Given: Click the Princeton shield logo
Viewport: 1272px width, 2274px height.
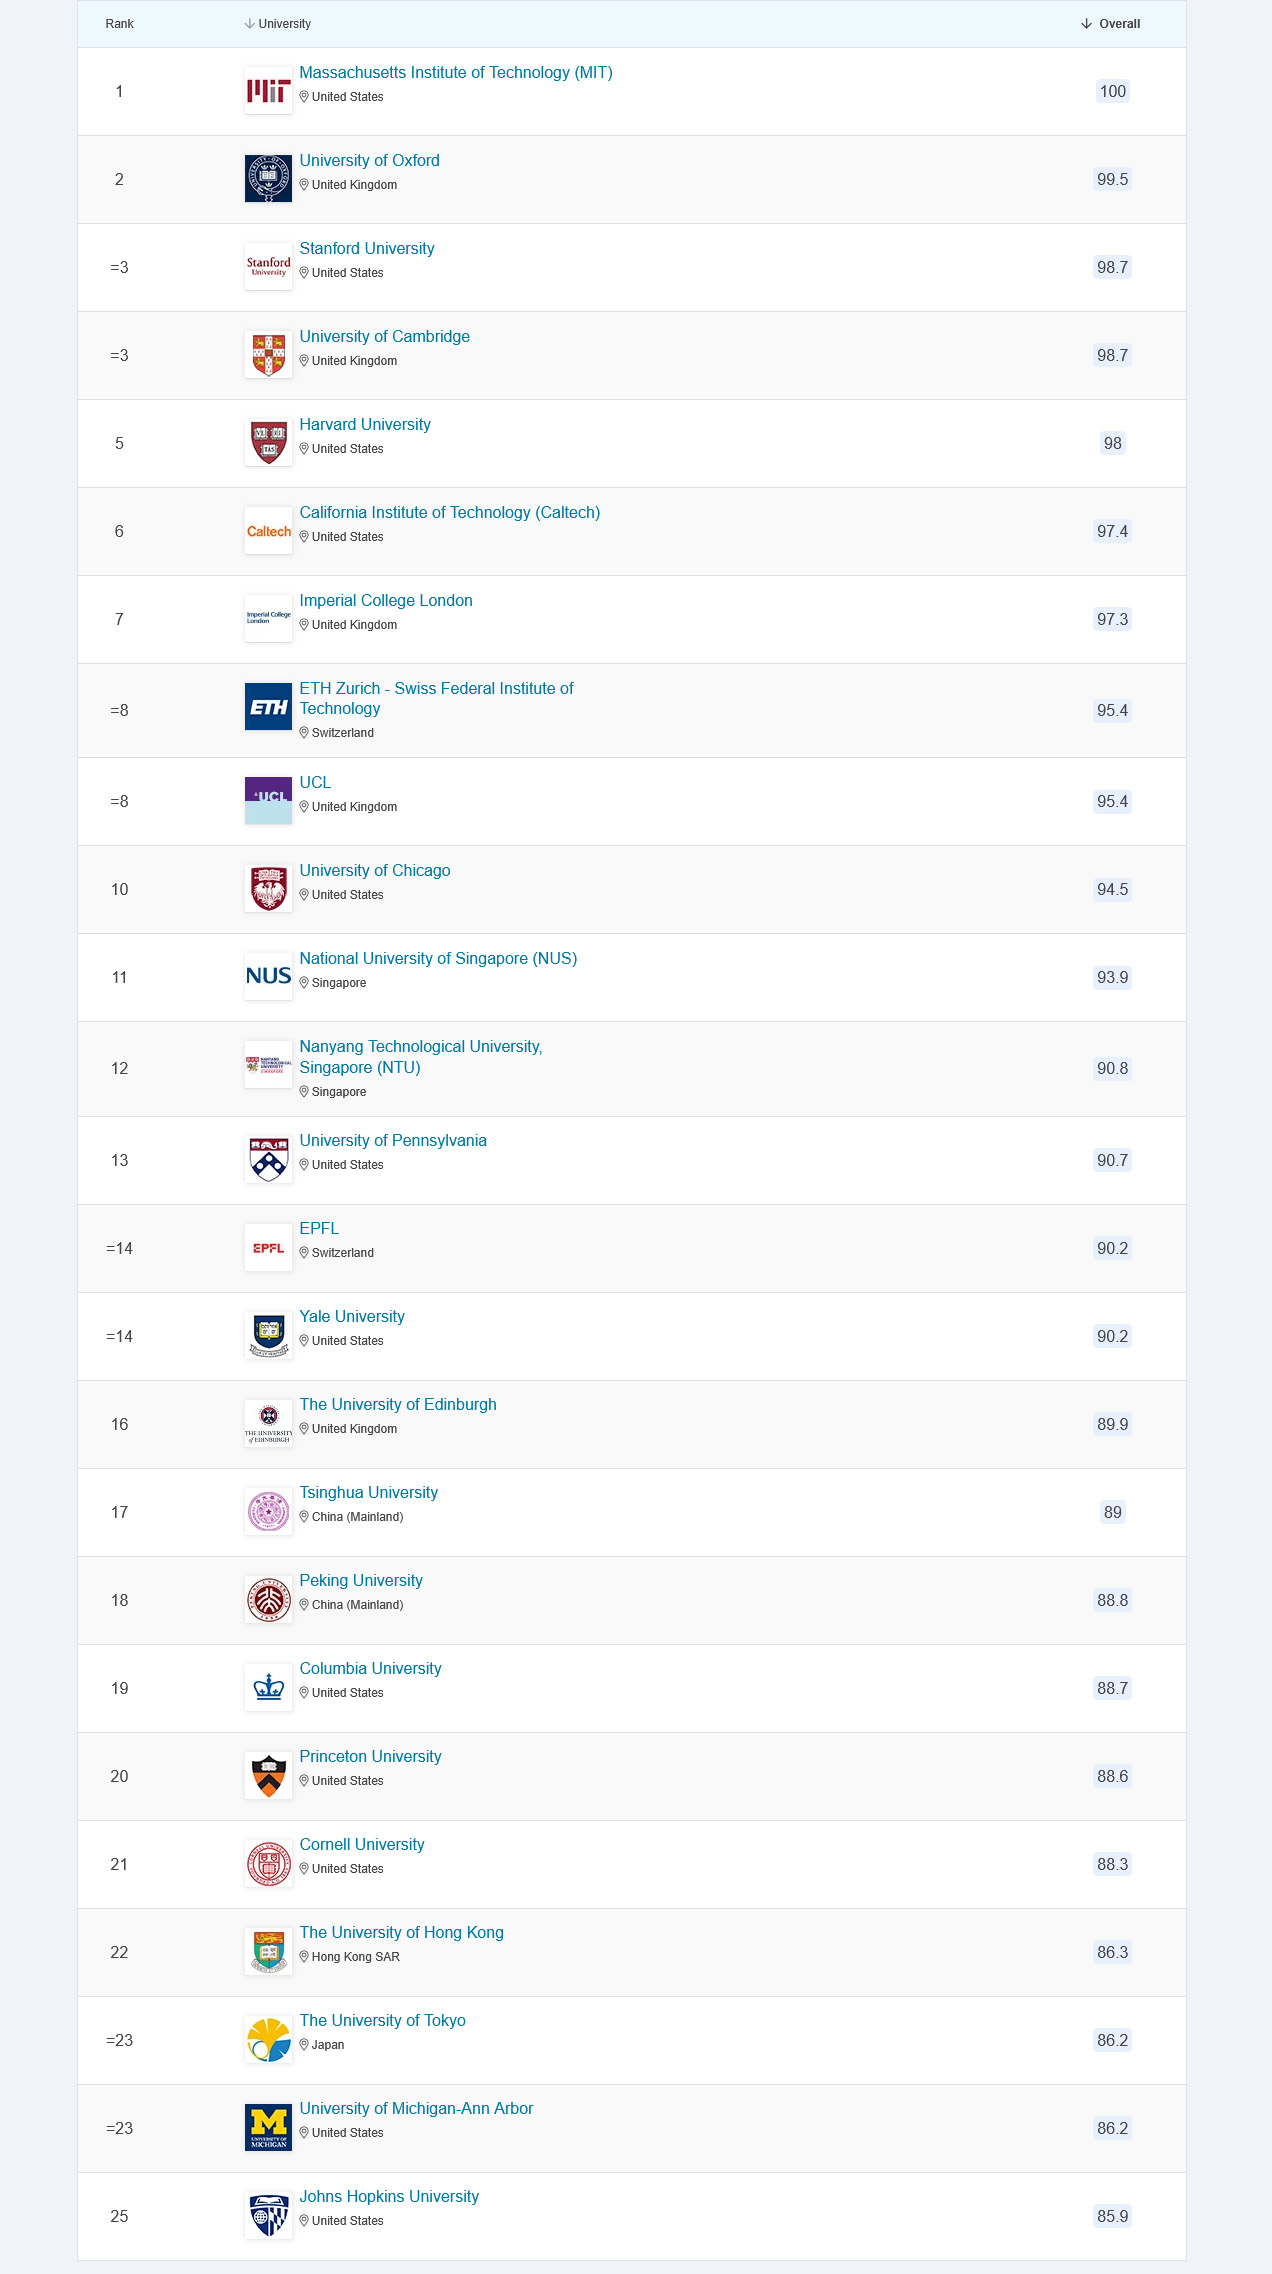Looking at the screenshot, I should tap(268, 1776).
